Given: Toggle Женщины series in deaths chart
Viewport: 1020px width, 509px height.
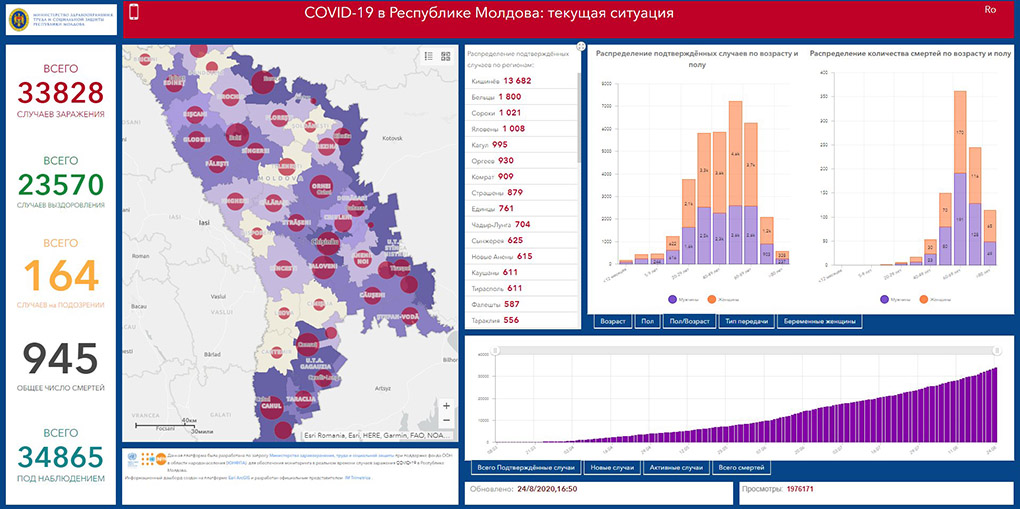Looking at the screenshot, I should pyautogui.click(x=934, y=298).
